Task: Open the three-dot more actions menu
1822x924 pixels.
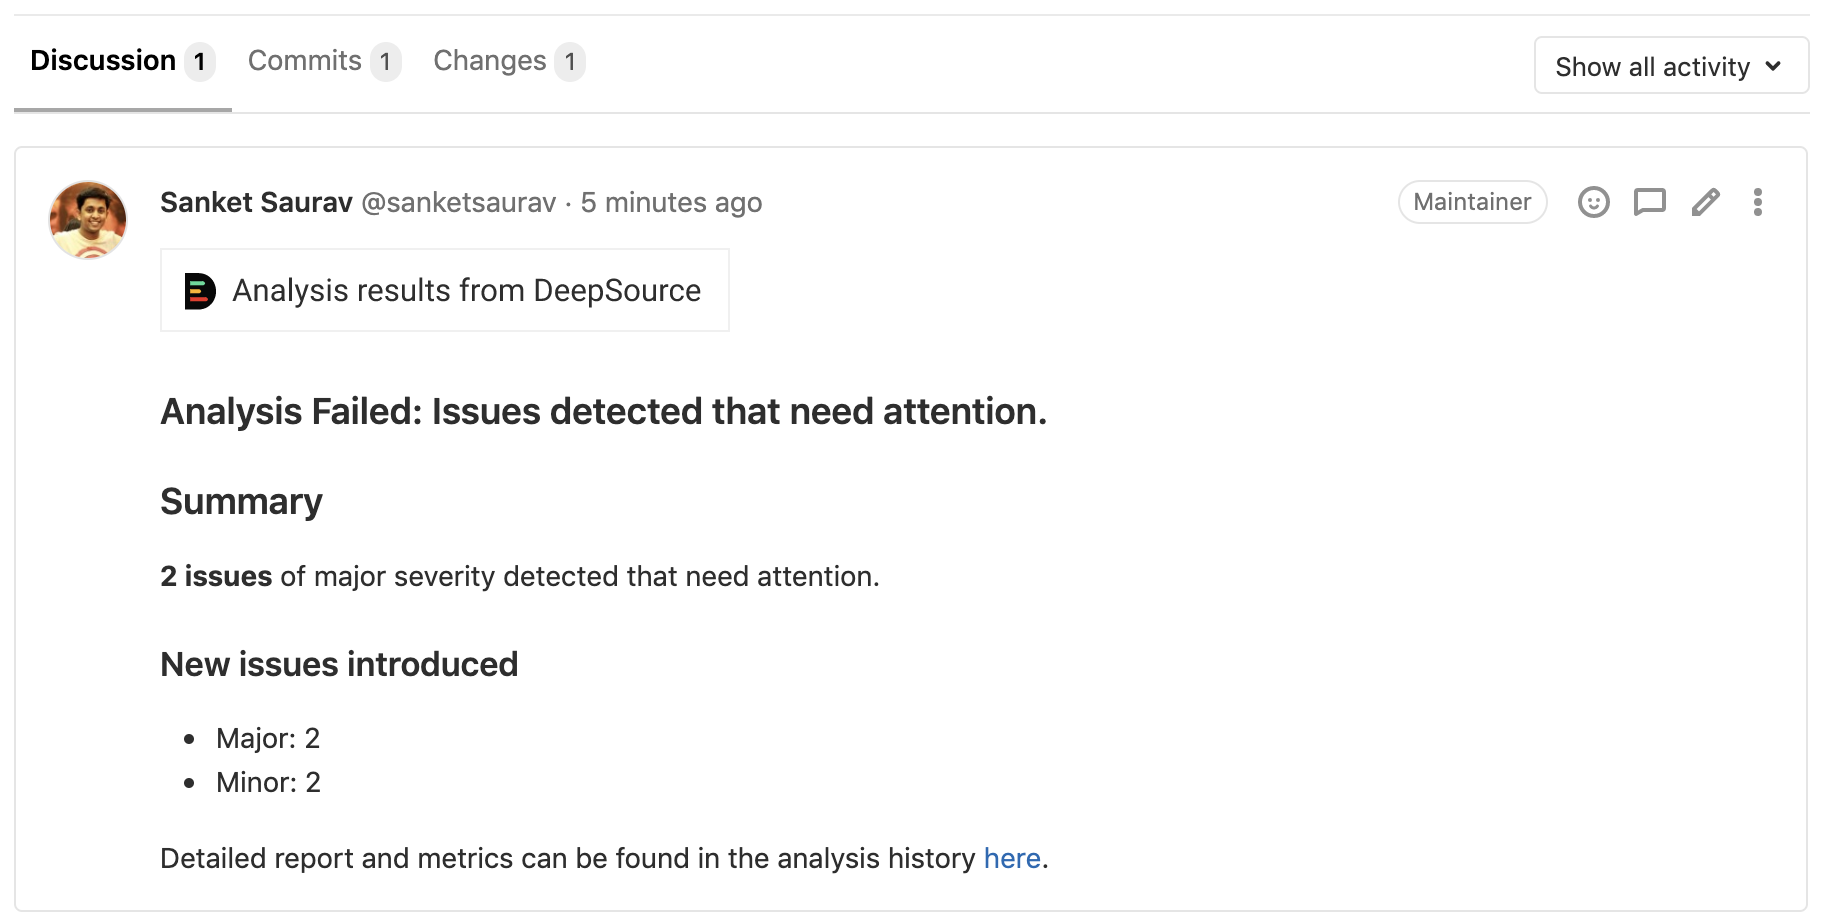Action: (x=1758, y=202)
